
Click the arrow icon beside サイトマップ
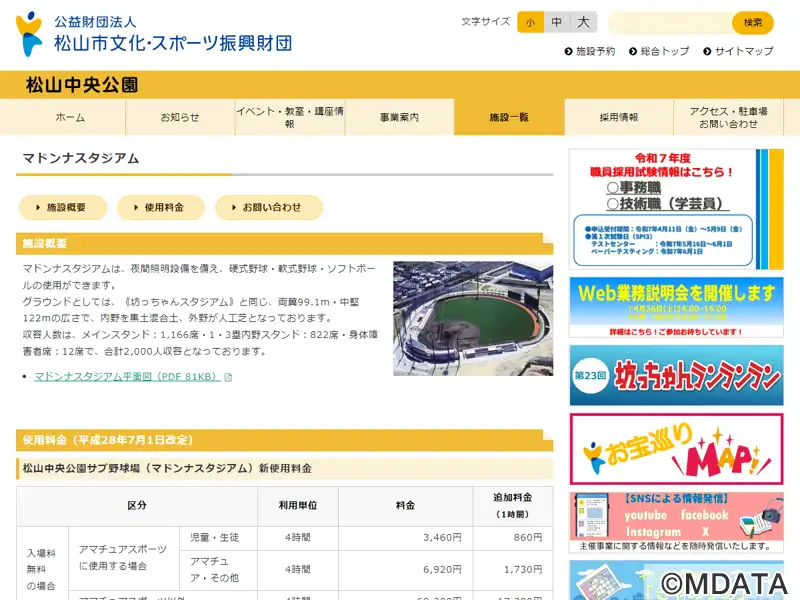tap(707, 52)
